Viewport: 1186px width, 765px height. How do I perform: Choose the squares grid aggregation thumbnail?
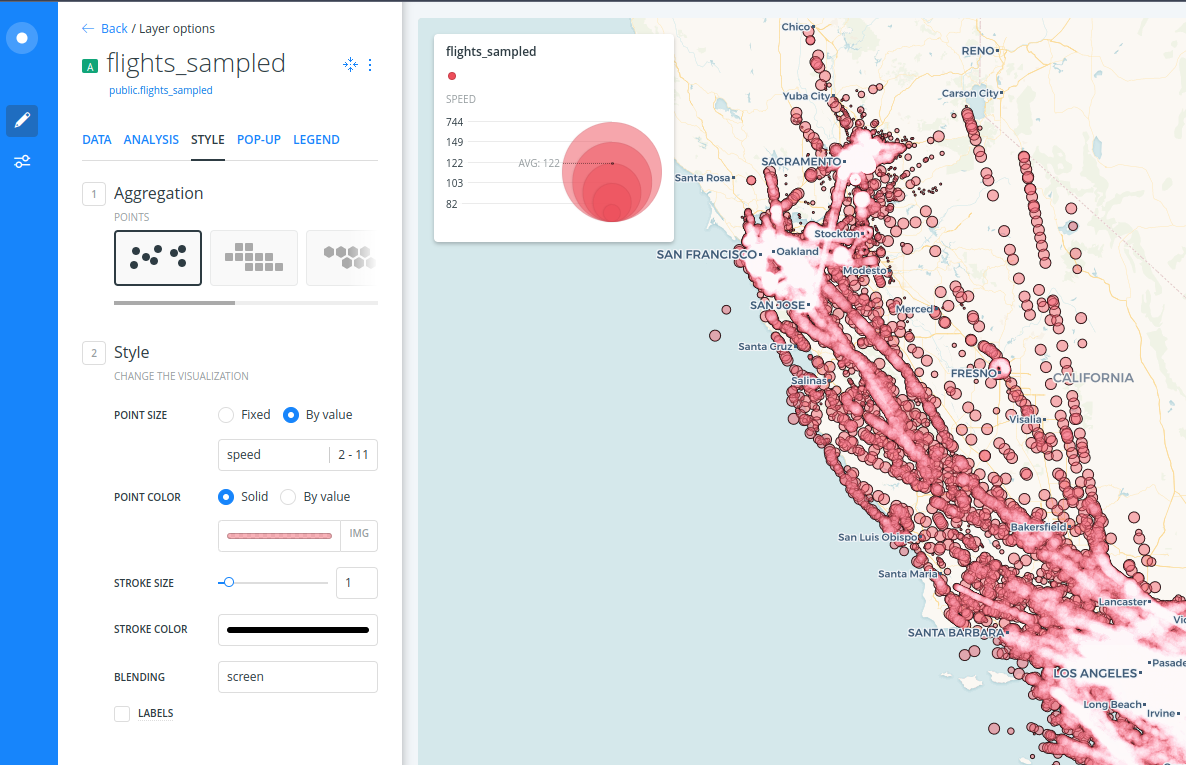point(253,258)
